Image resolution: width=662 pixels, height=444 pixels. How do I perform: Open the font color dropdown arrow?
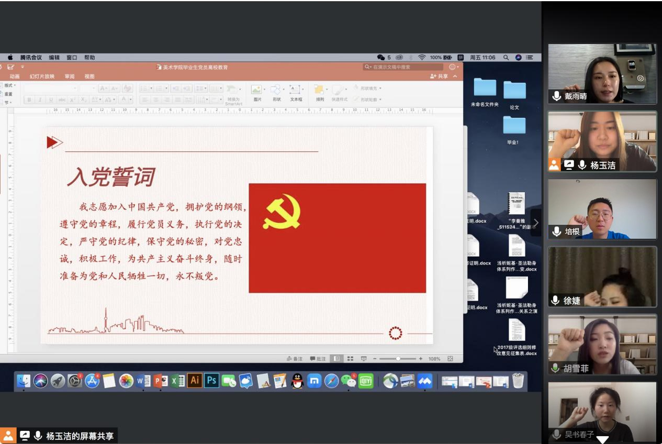(130, 100)
